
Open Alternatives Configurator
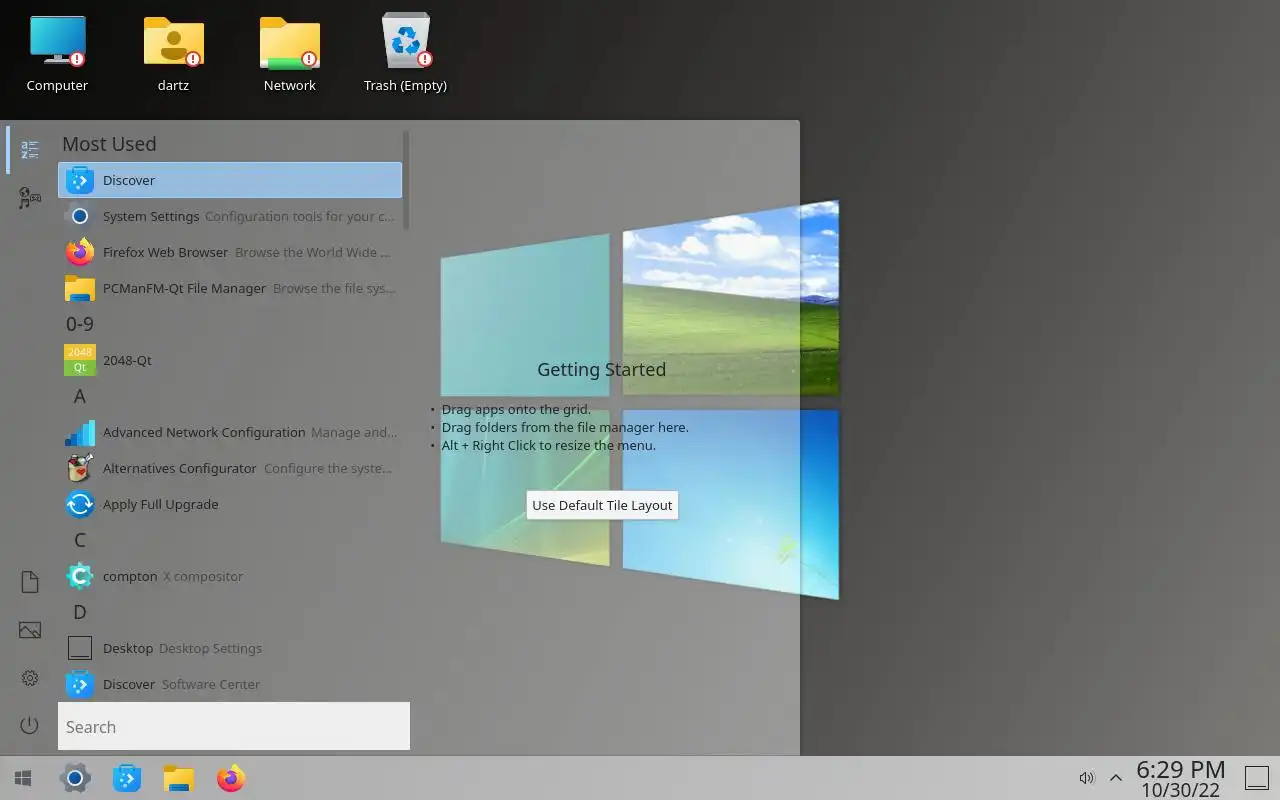tap(230, 468)
